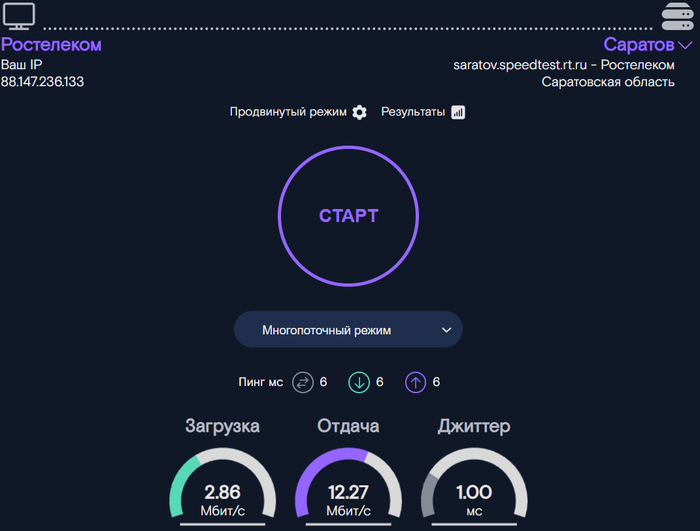This screenshot has height=531, width=700.
Task: Click the Отдача speed gauge
Action: (348, 490)
